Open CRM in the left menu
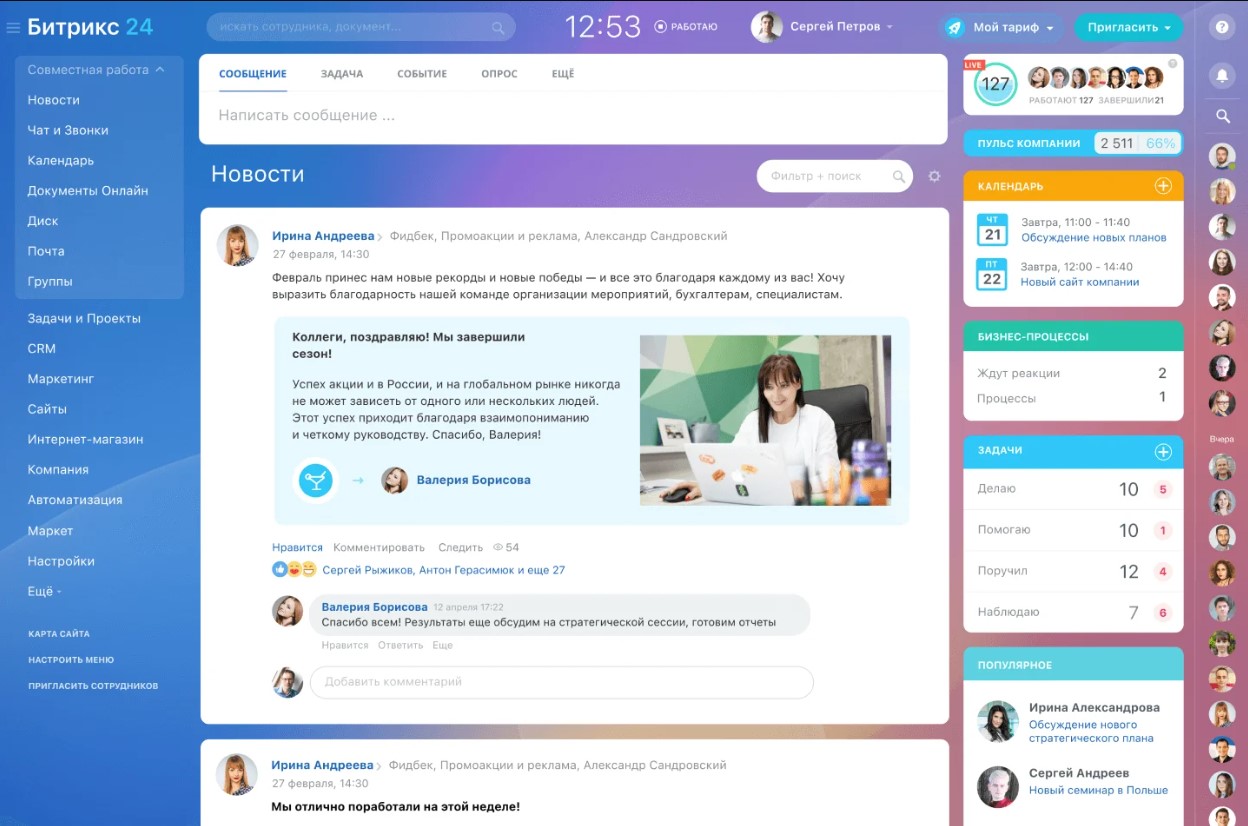The width and height of the screenshot is (1248, 826). (x=42, y=349)
